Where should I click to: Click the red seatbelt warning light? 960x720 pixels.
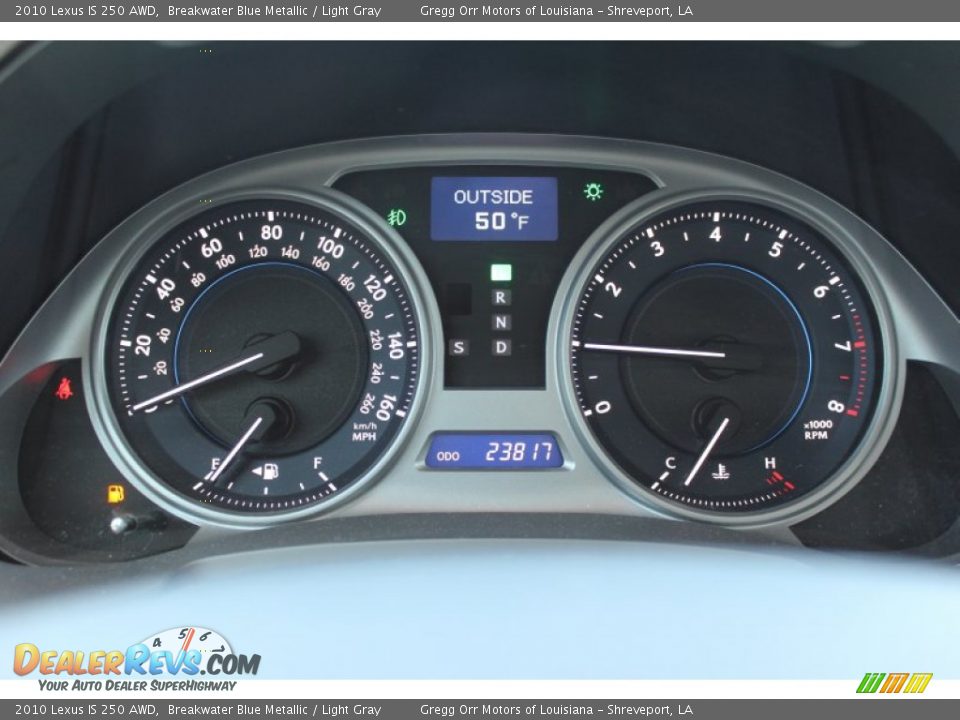[x=64, y=389]
